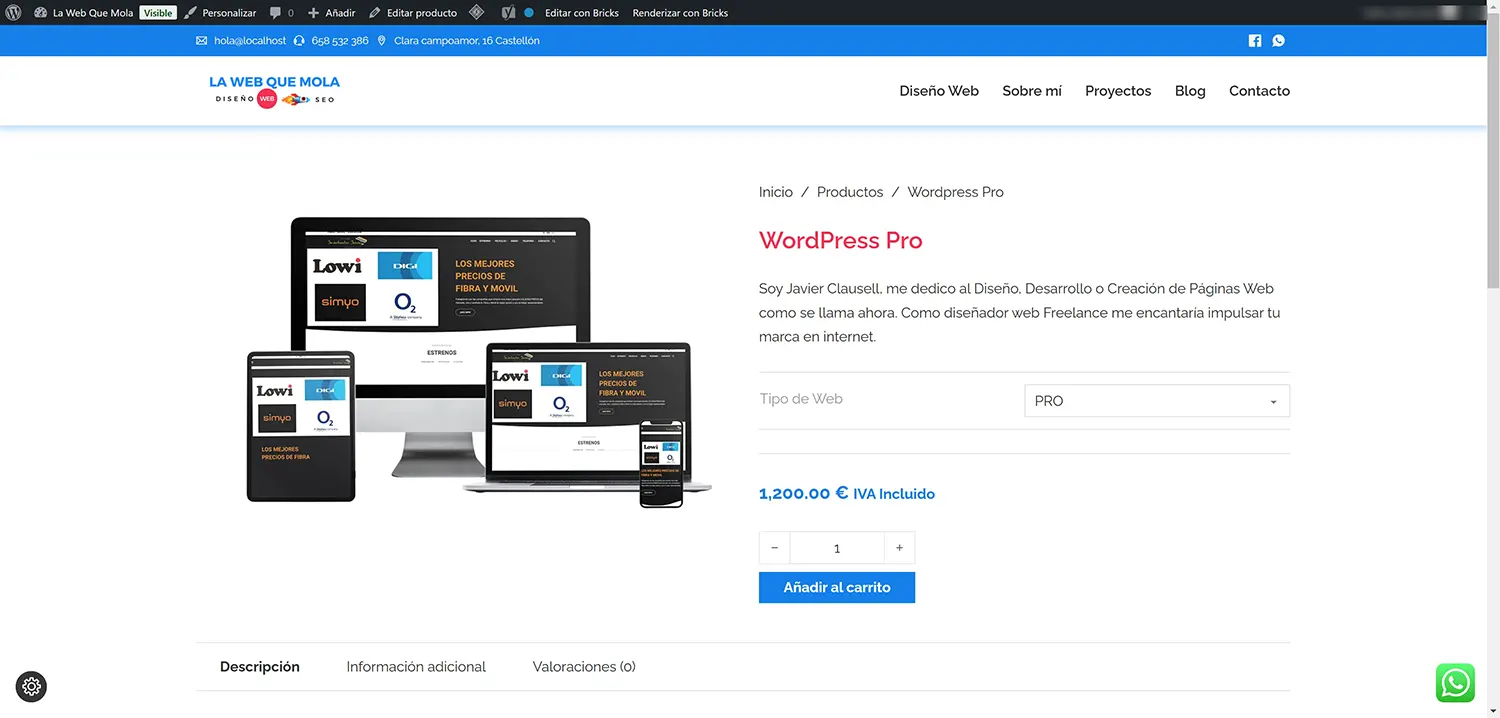The height and width of the screenshot is (718, 1500).
Task: Click the diamond-shaped plugin icon in admin bar
Action: [477, 13]
